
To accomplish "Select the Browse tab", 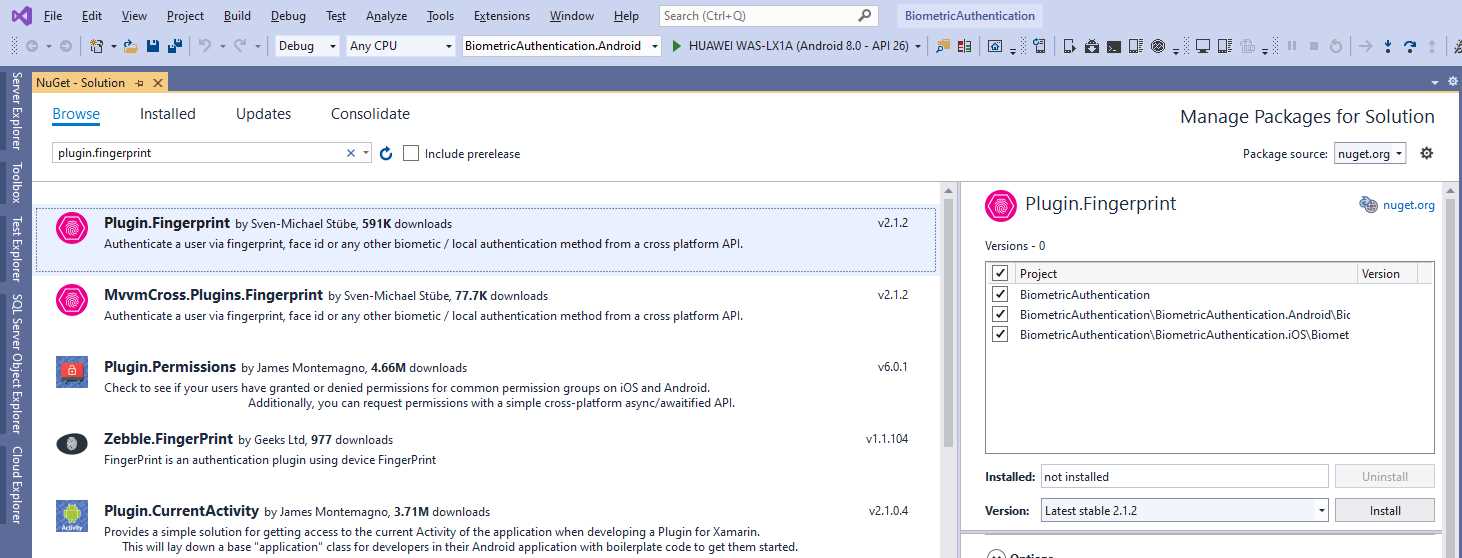I will (x=76, y=114).
